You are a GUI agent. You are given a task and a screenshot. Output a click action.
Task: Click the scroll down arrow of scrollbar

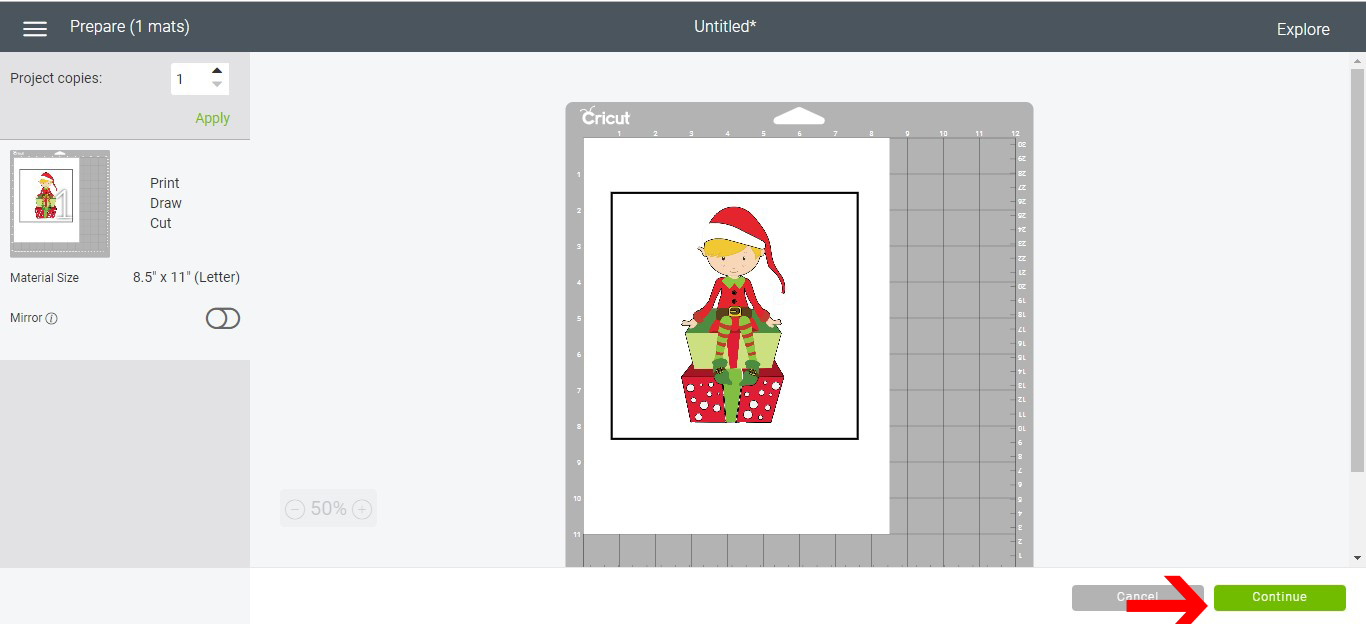coord(1357,558)
